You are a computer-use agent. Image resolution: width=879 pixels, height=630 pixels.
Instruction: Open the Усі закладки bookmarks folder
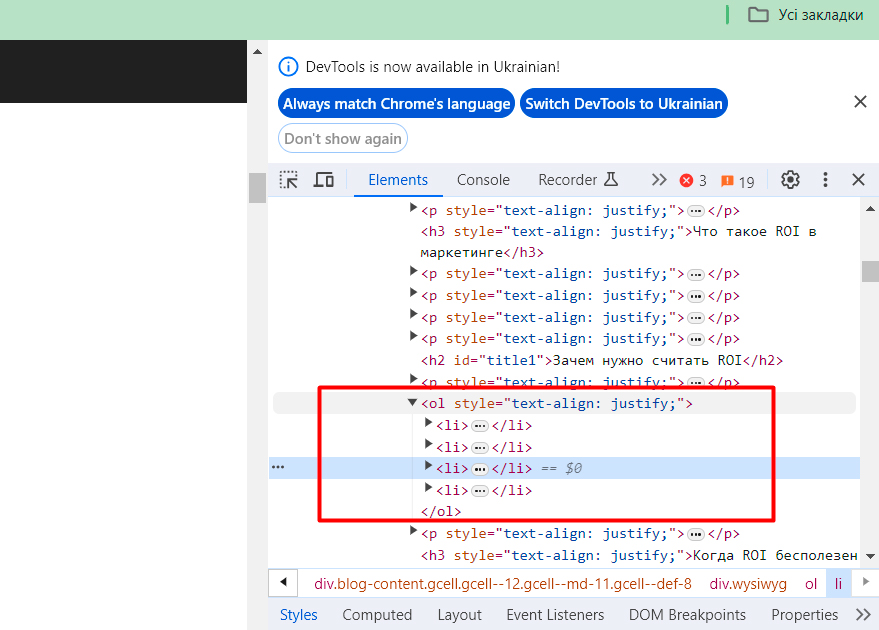click(806, 15)
